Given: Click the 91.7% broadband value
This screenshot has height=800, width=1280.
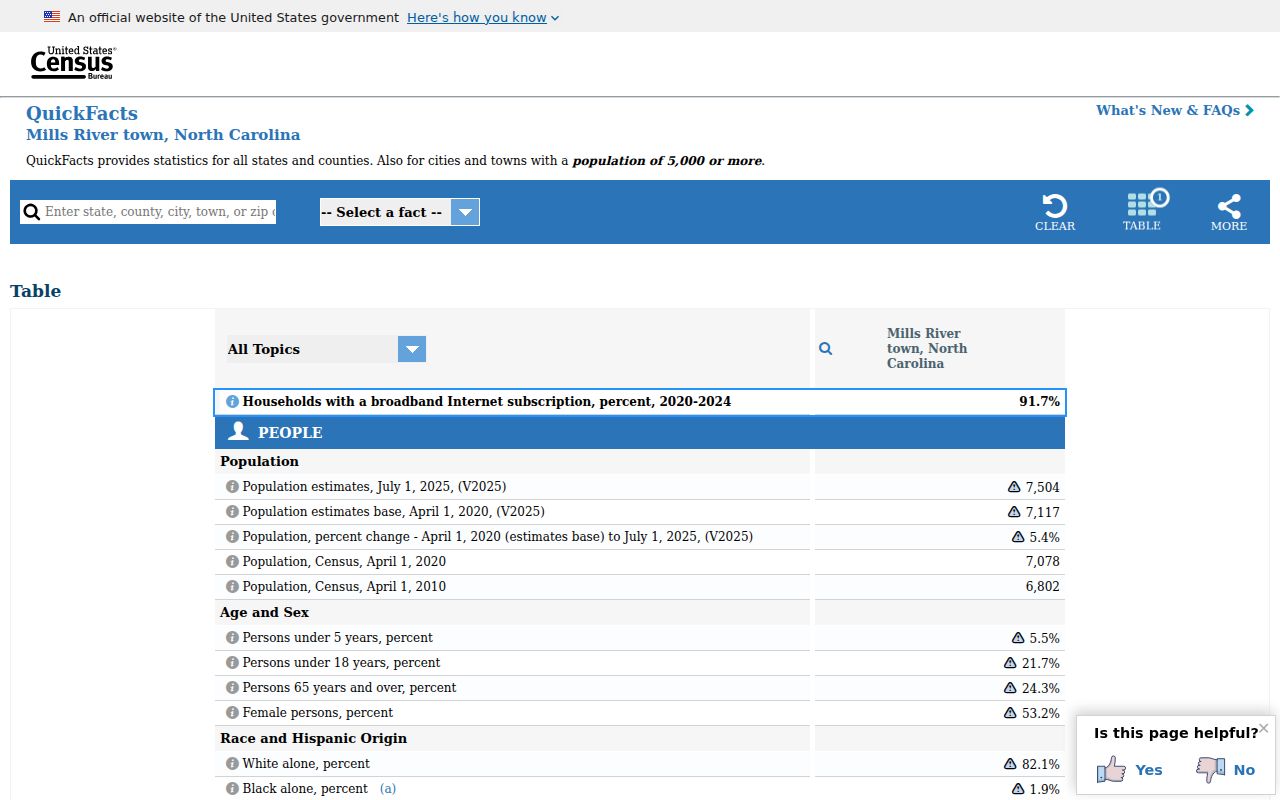Looking at the screenshot, I should tap(1039, 401).
